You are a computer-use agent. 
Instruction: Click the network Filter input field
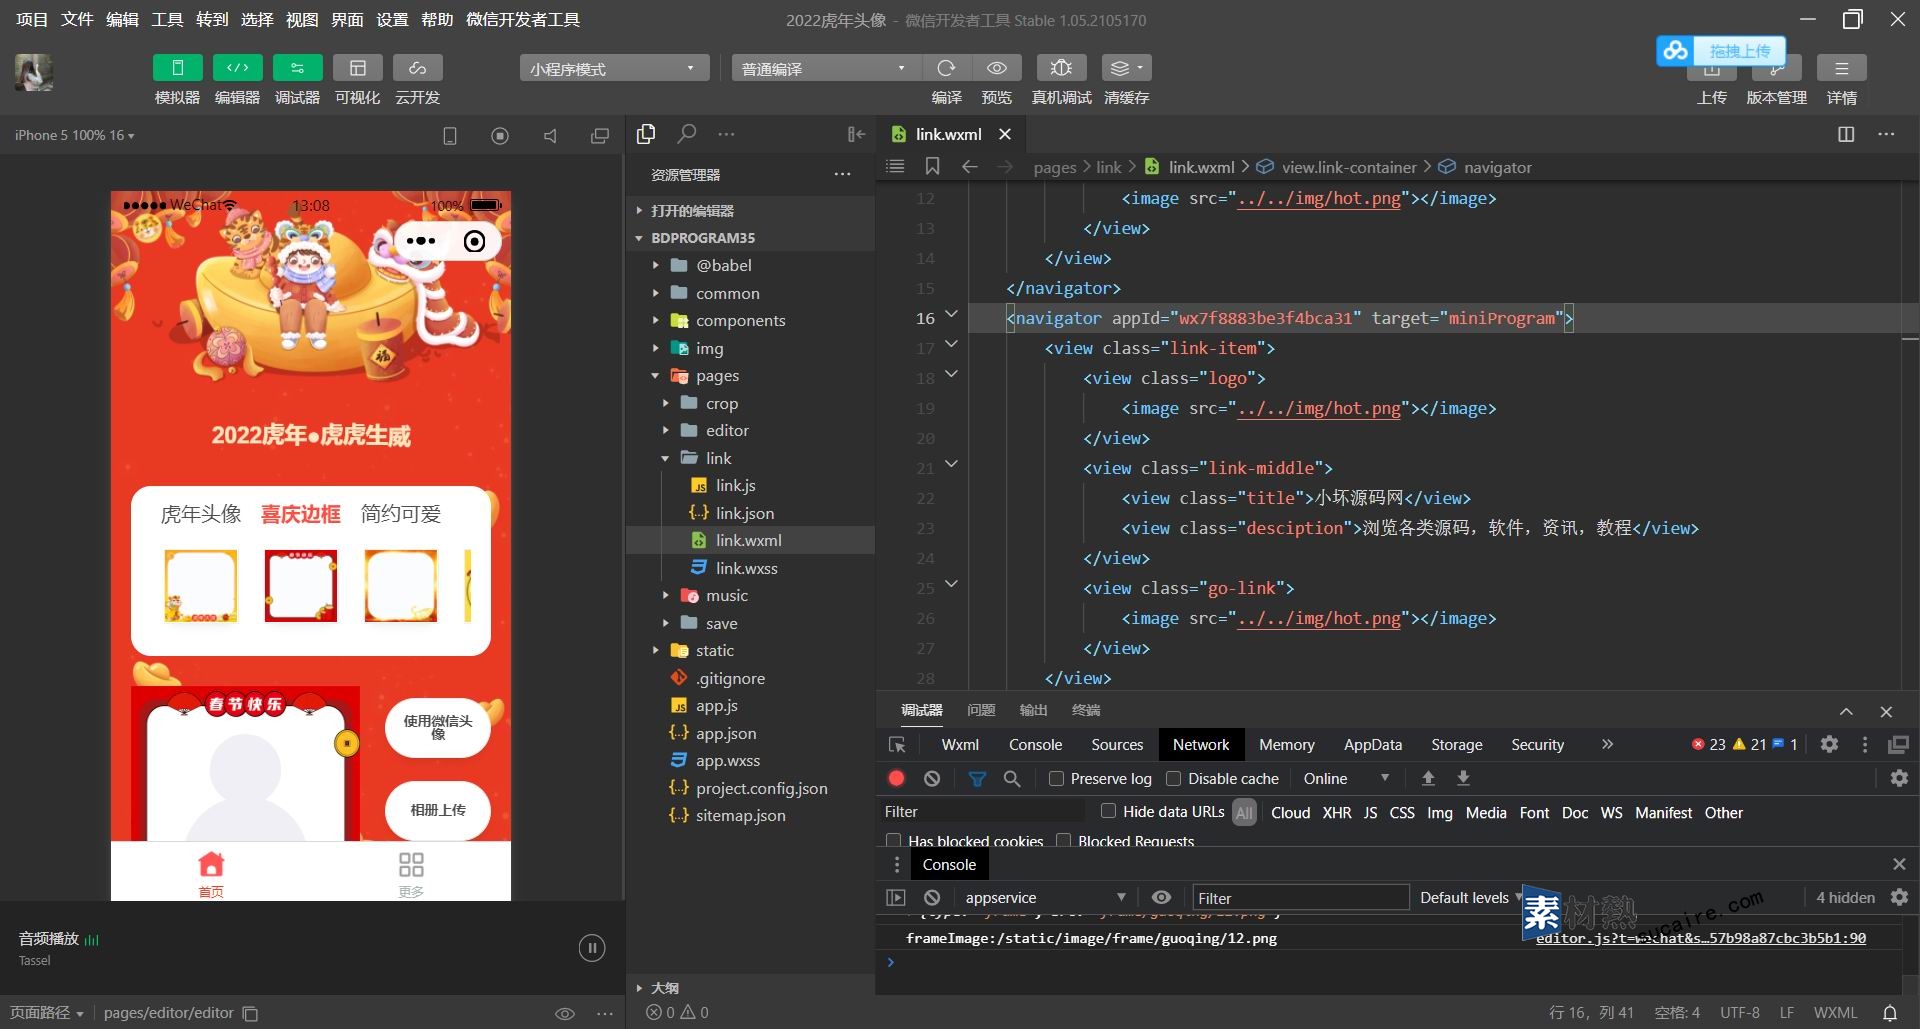tap(982, 811)
